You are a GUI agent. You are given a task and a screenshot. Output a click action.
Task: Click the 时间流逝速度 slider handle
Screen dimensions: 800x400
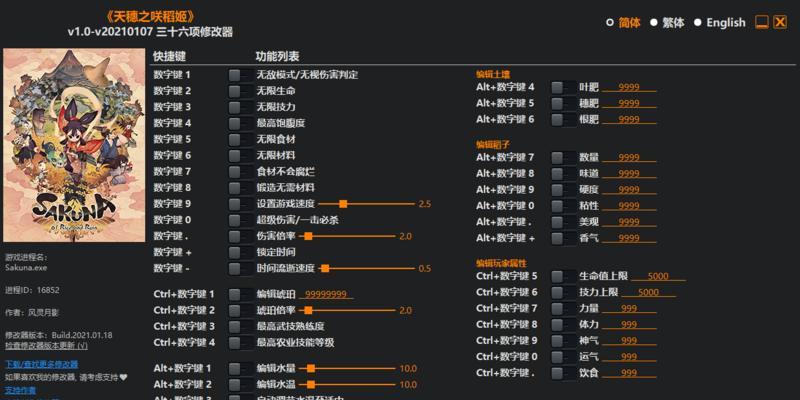325,268
